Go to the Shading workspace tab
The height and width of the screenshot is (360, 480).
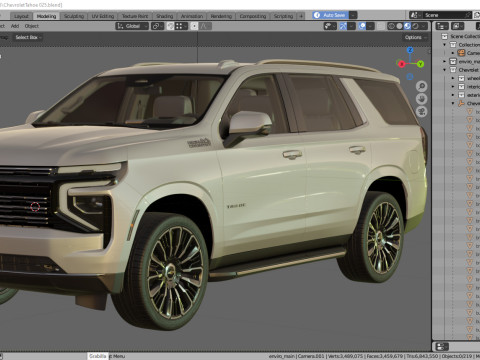coord(165,16)
